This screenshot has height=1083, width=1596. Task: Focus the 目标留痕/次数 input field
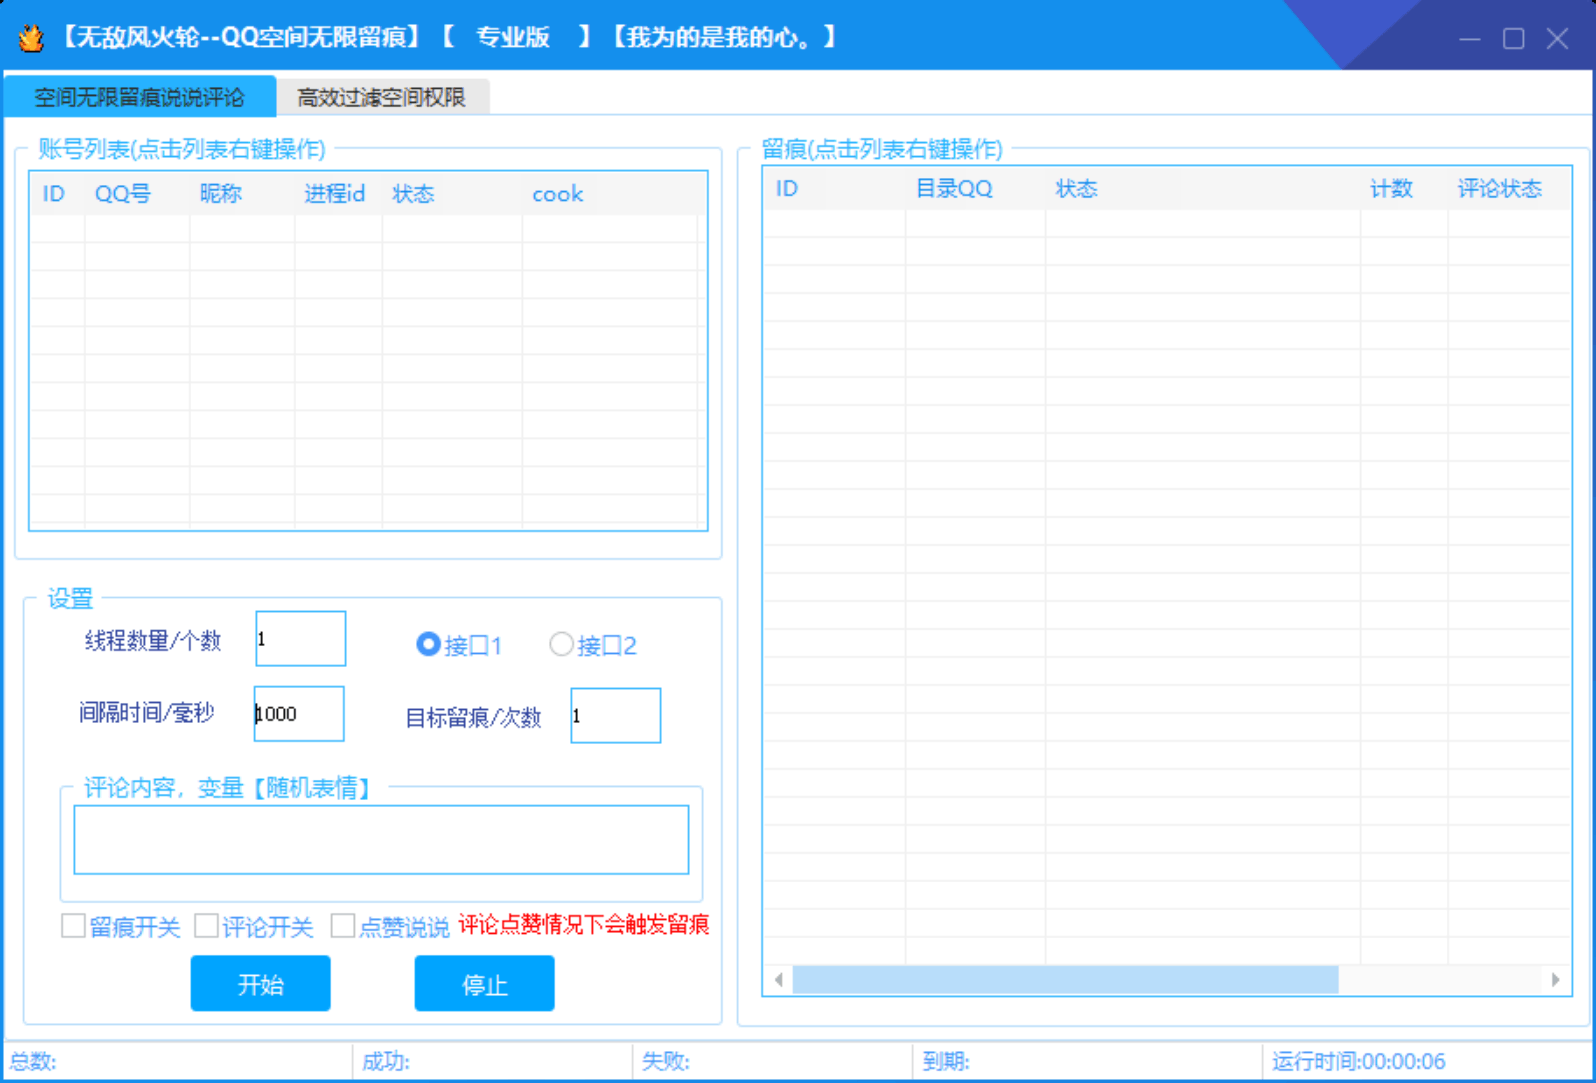point(615,715)
